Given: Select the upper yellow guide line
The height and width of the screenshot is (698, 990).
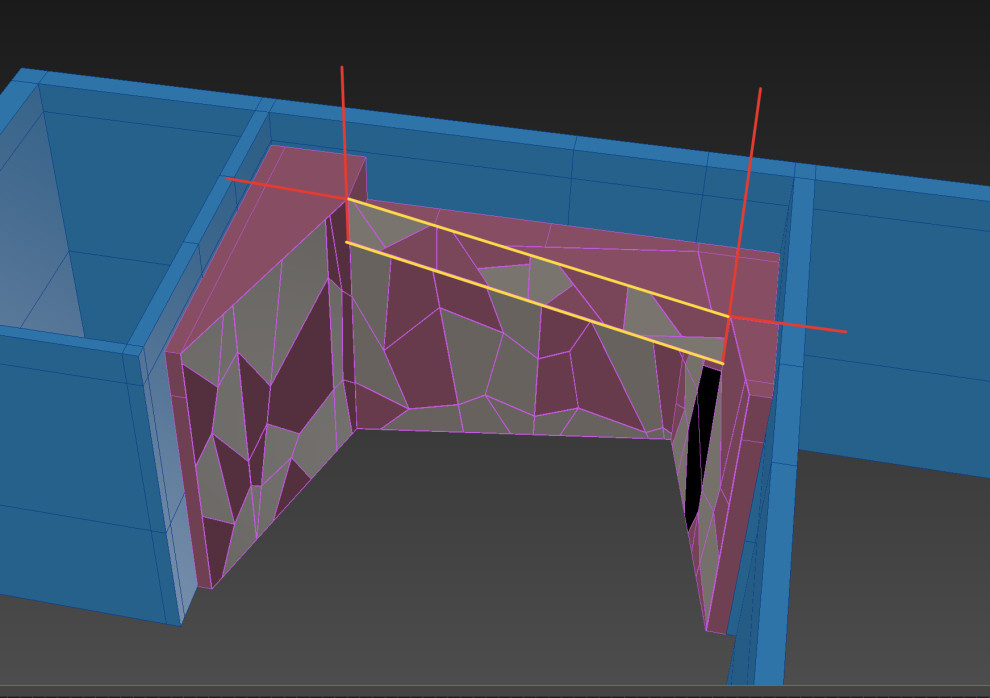Looking at the screenshot, I should (x=540, y=258).
